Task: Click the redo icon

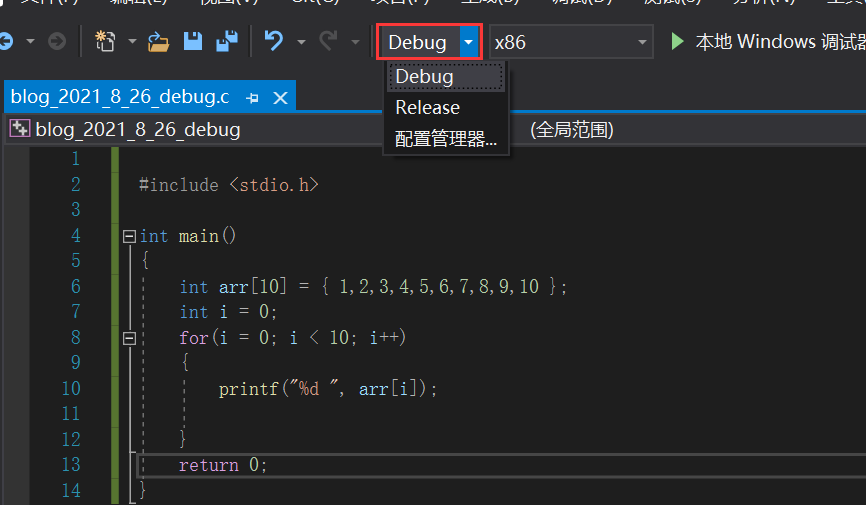Action: coord(329,41)
